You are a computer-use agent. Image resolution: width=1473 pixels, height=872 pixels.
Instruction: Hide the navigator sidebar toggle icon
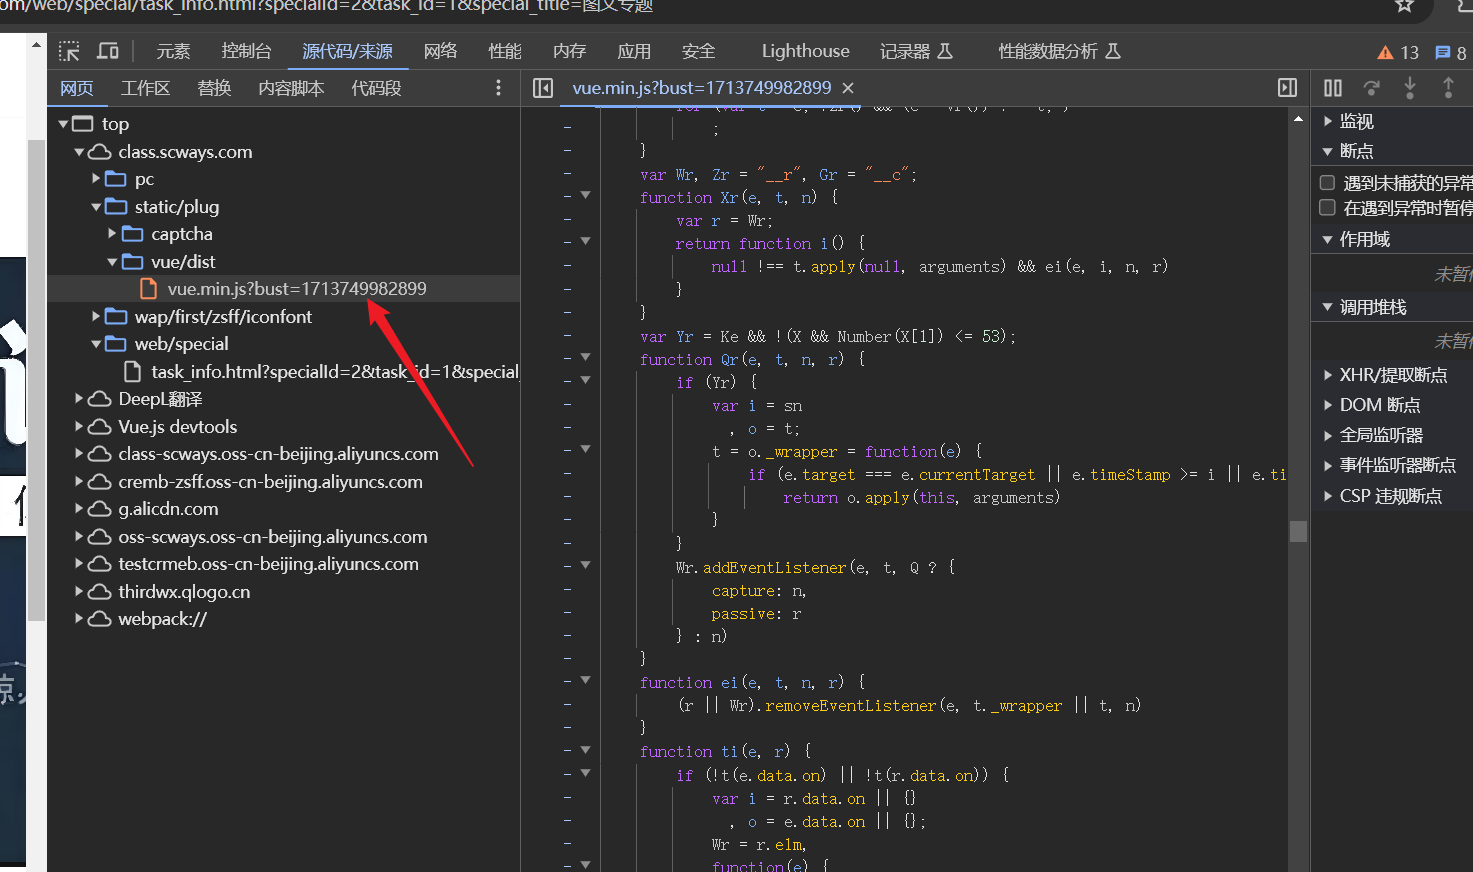tap(543, 88)
